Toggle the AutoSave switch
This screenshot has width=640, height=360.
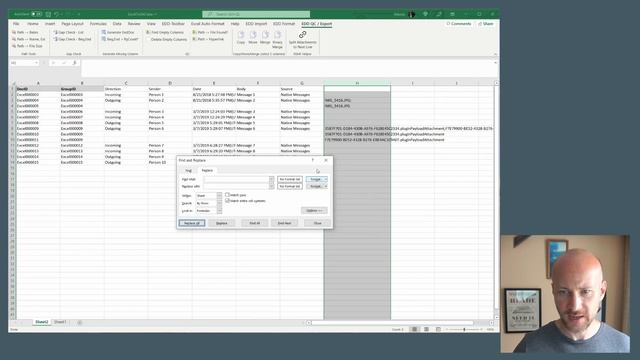(37, 14)
